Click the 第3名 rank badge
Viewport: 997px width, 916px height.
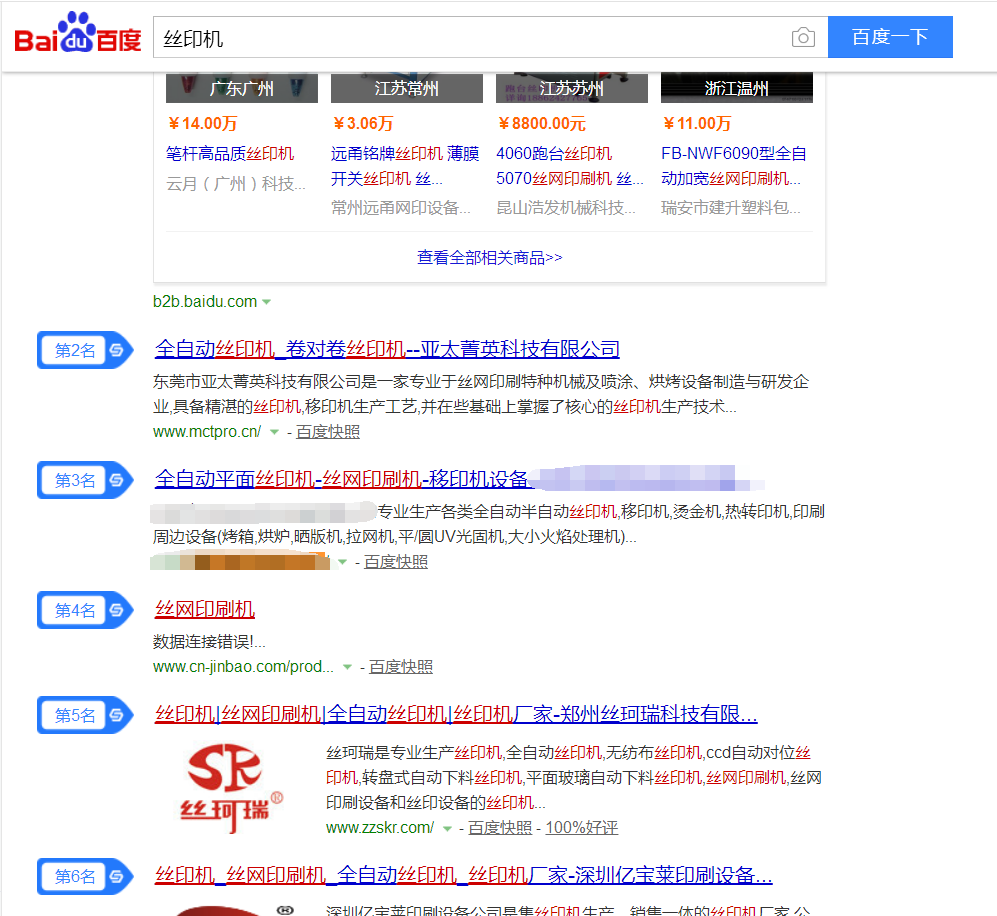(85, 480)
